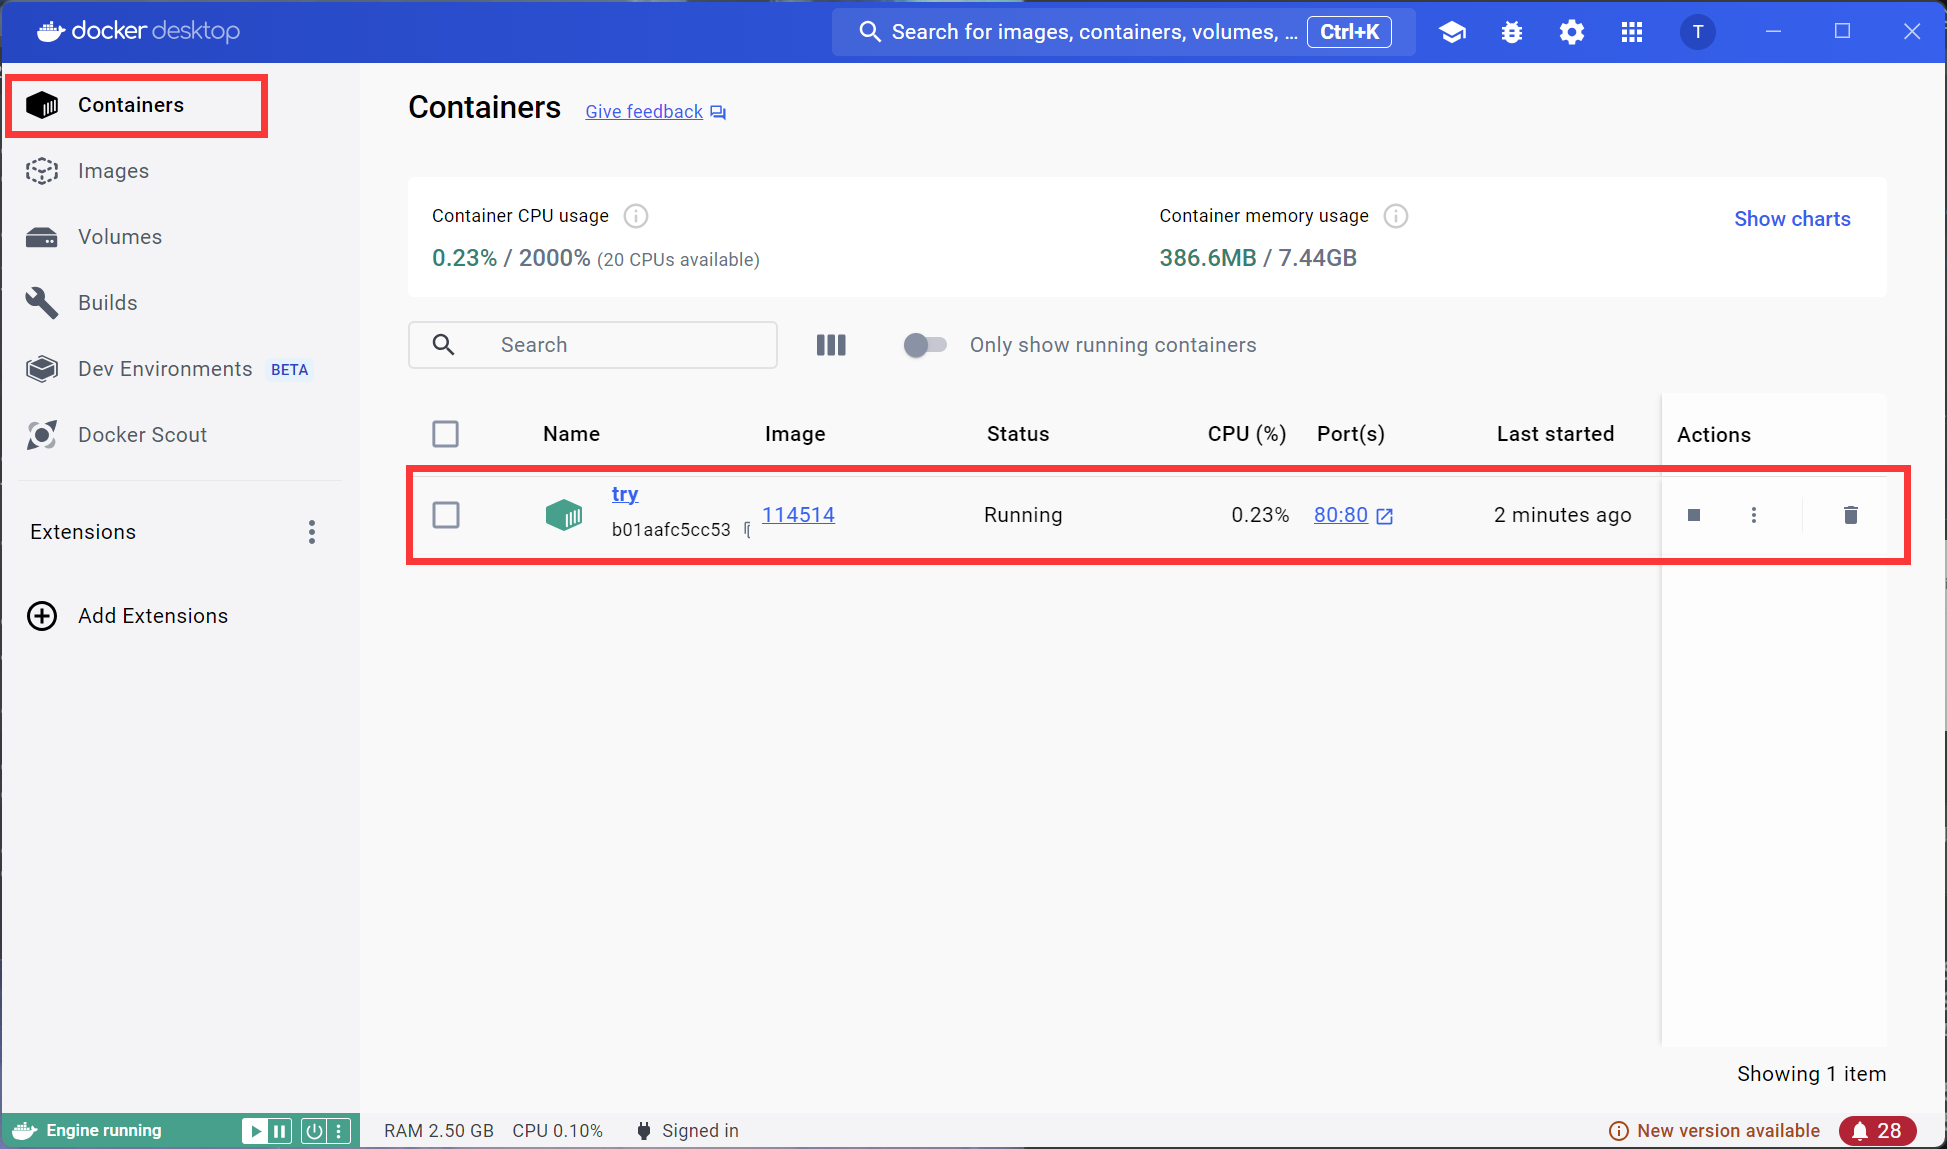1947x1149 pixels.
Task: Open the Learning Center graduation cap icon
Action: 1452,32
